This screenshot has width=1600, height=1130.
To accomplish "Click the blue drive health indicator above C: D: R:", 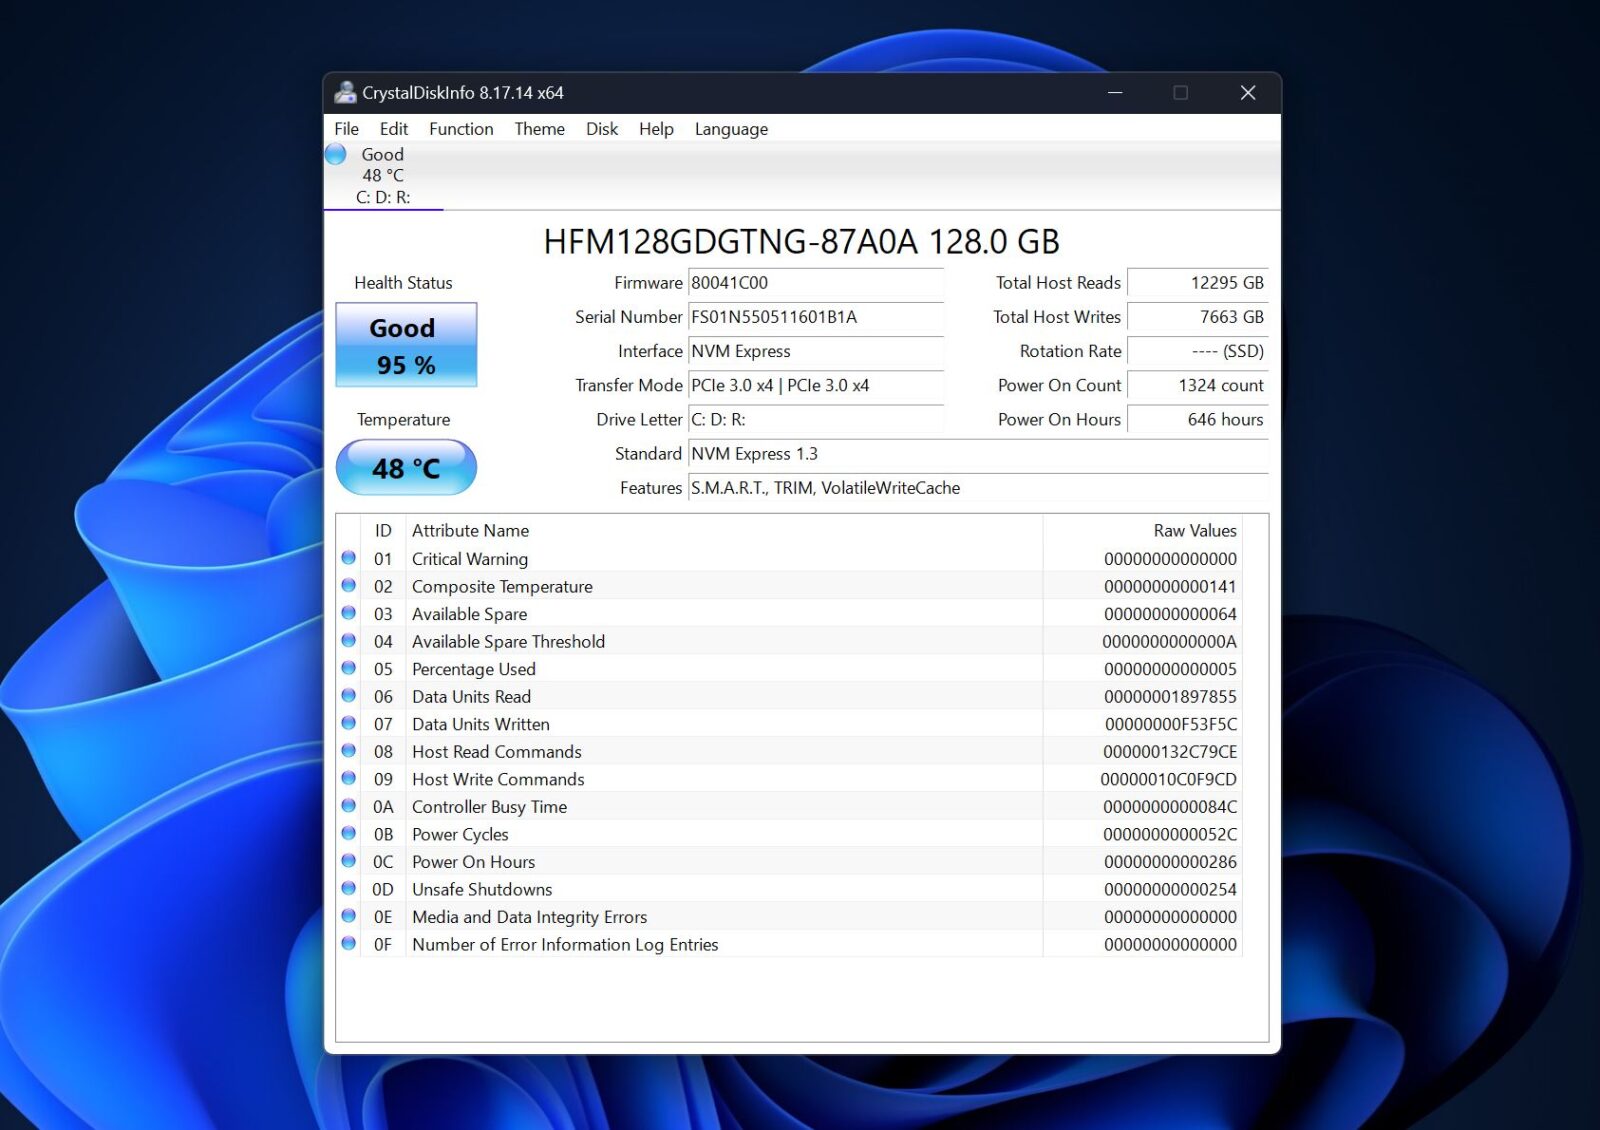I will [335, 154].
